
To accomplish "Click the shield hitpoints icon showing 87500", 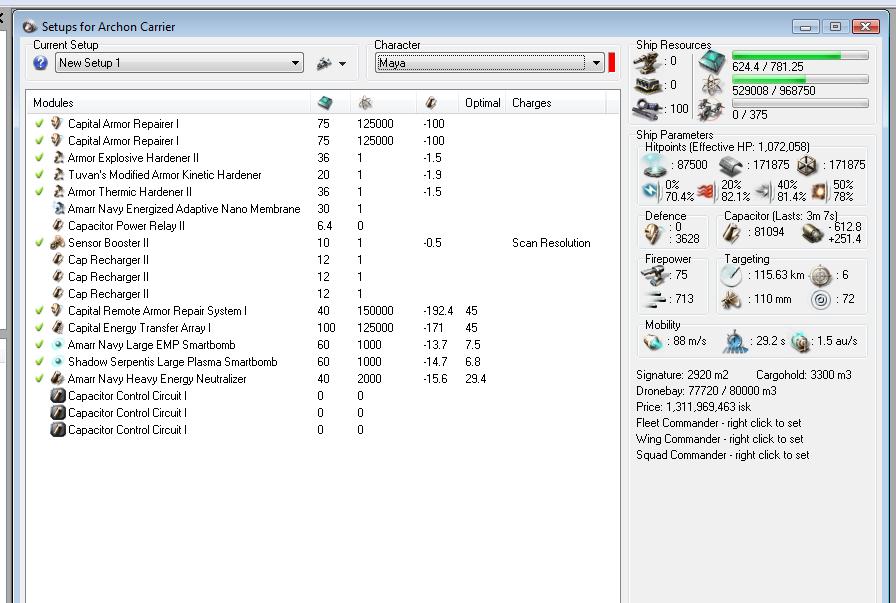I will pyautogui.click(x=654, y=165).
